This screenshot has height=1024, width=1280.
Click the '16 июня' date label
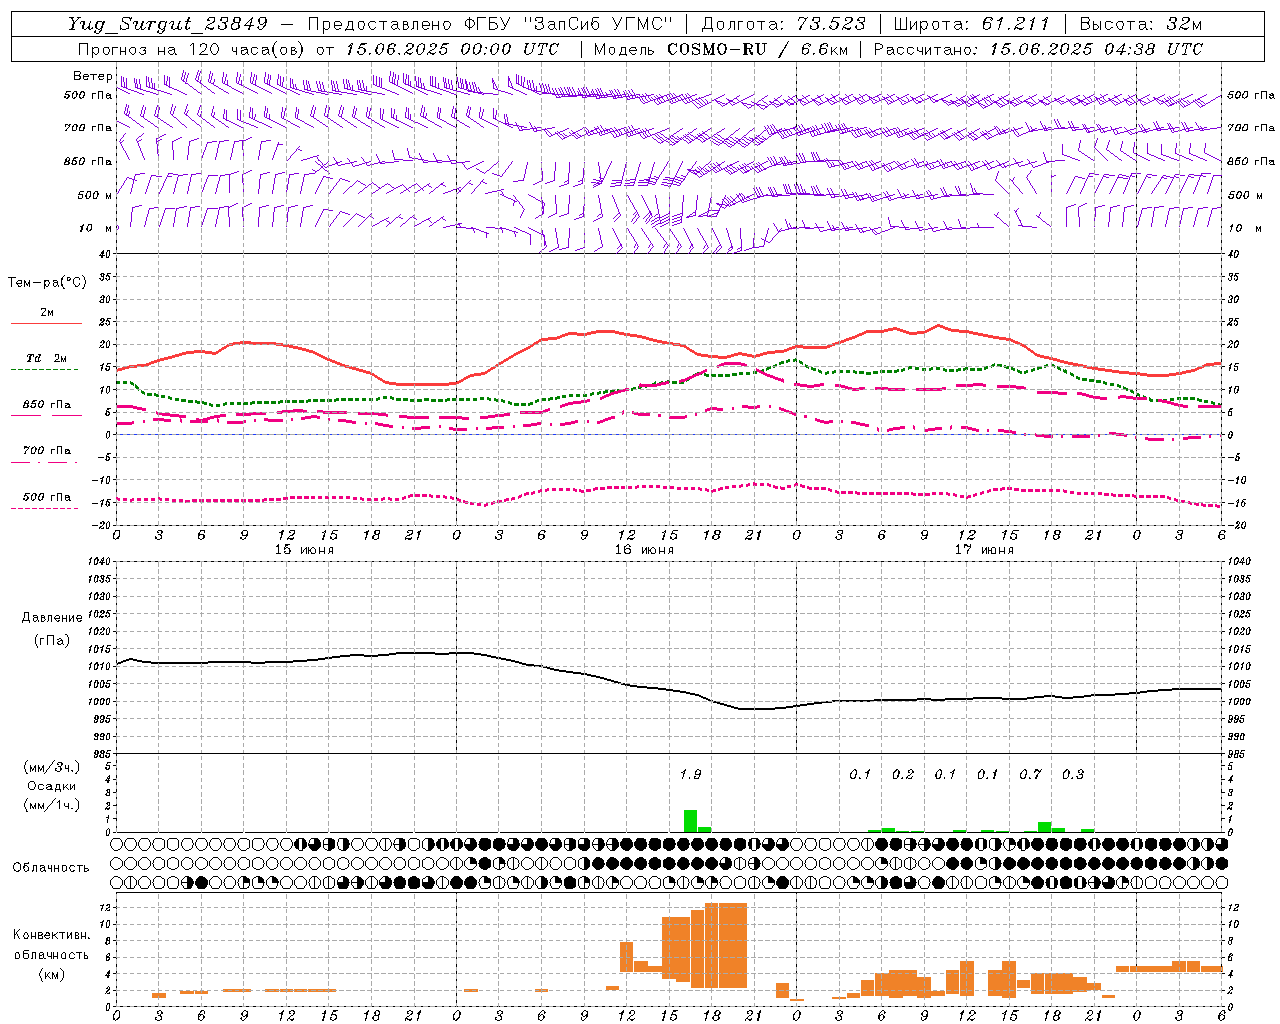pos(644,550)
